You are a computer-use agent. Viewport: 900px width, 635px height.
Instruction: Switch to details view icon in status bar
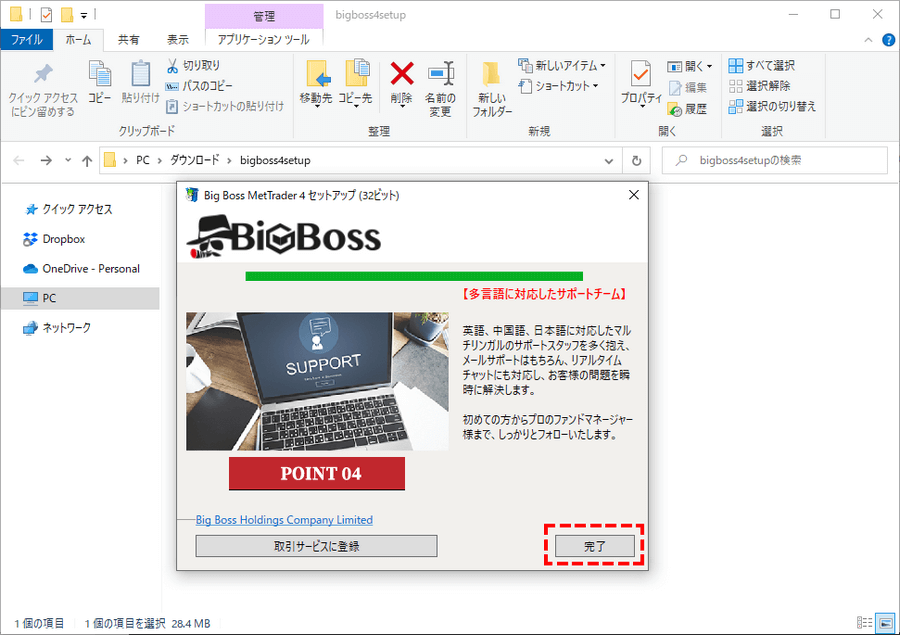click(864, 623)
